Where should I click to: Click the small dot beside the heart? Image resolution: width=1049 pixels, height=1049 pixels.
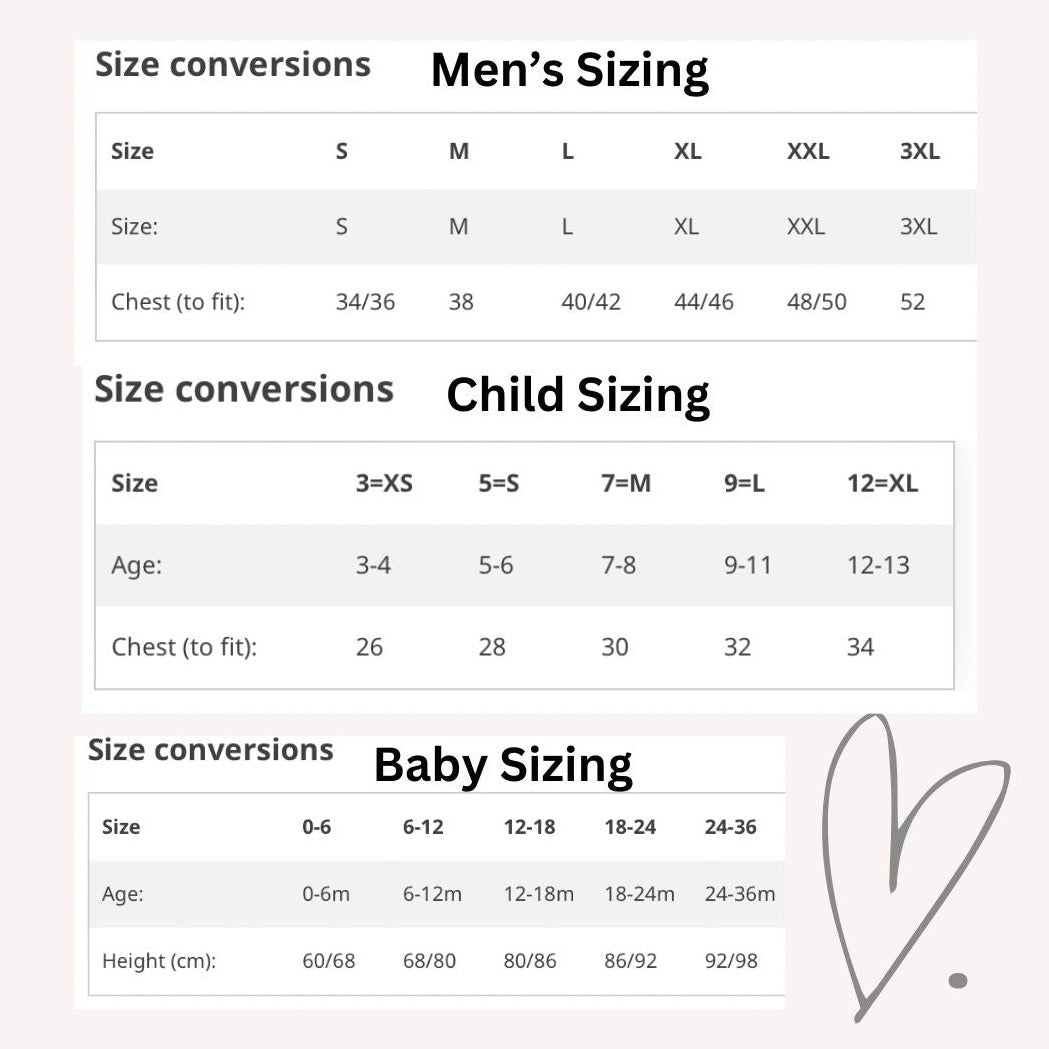pyautogui.click(x=958, y=980)
